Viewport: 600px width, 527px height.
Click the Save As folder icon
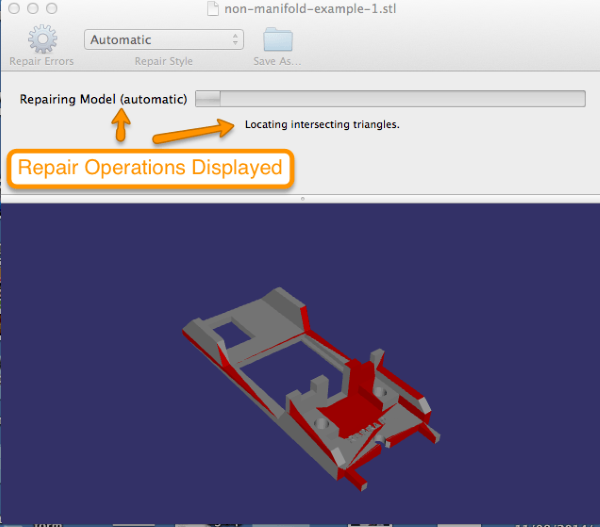277,40
